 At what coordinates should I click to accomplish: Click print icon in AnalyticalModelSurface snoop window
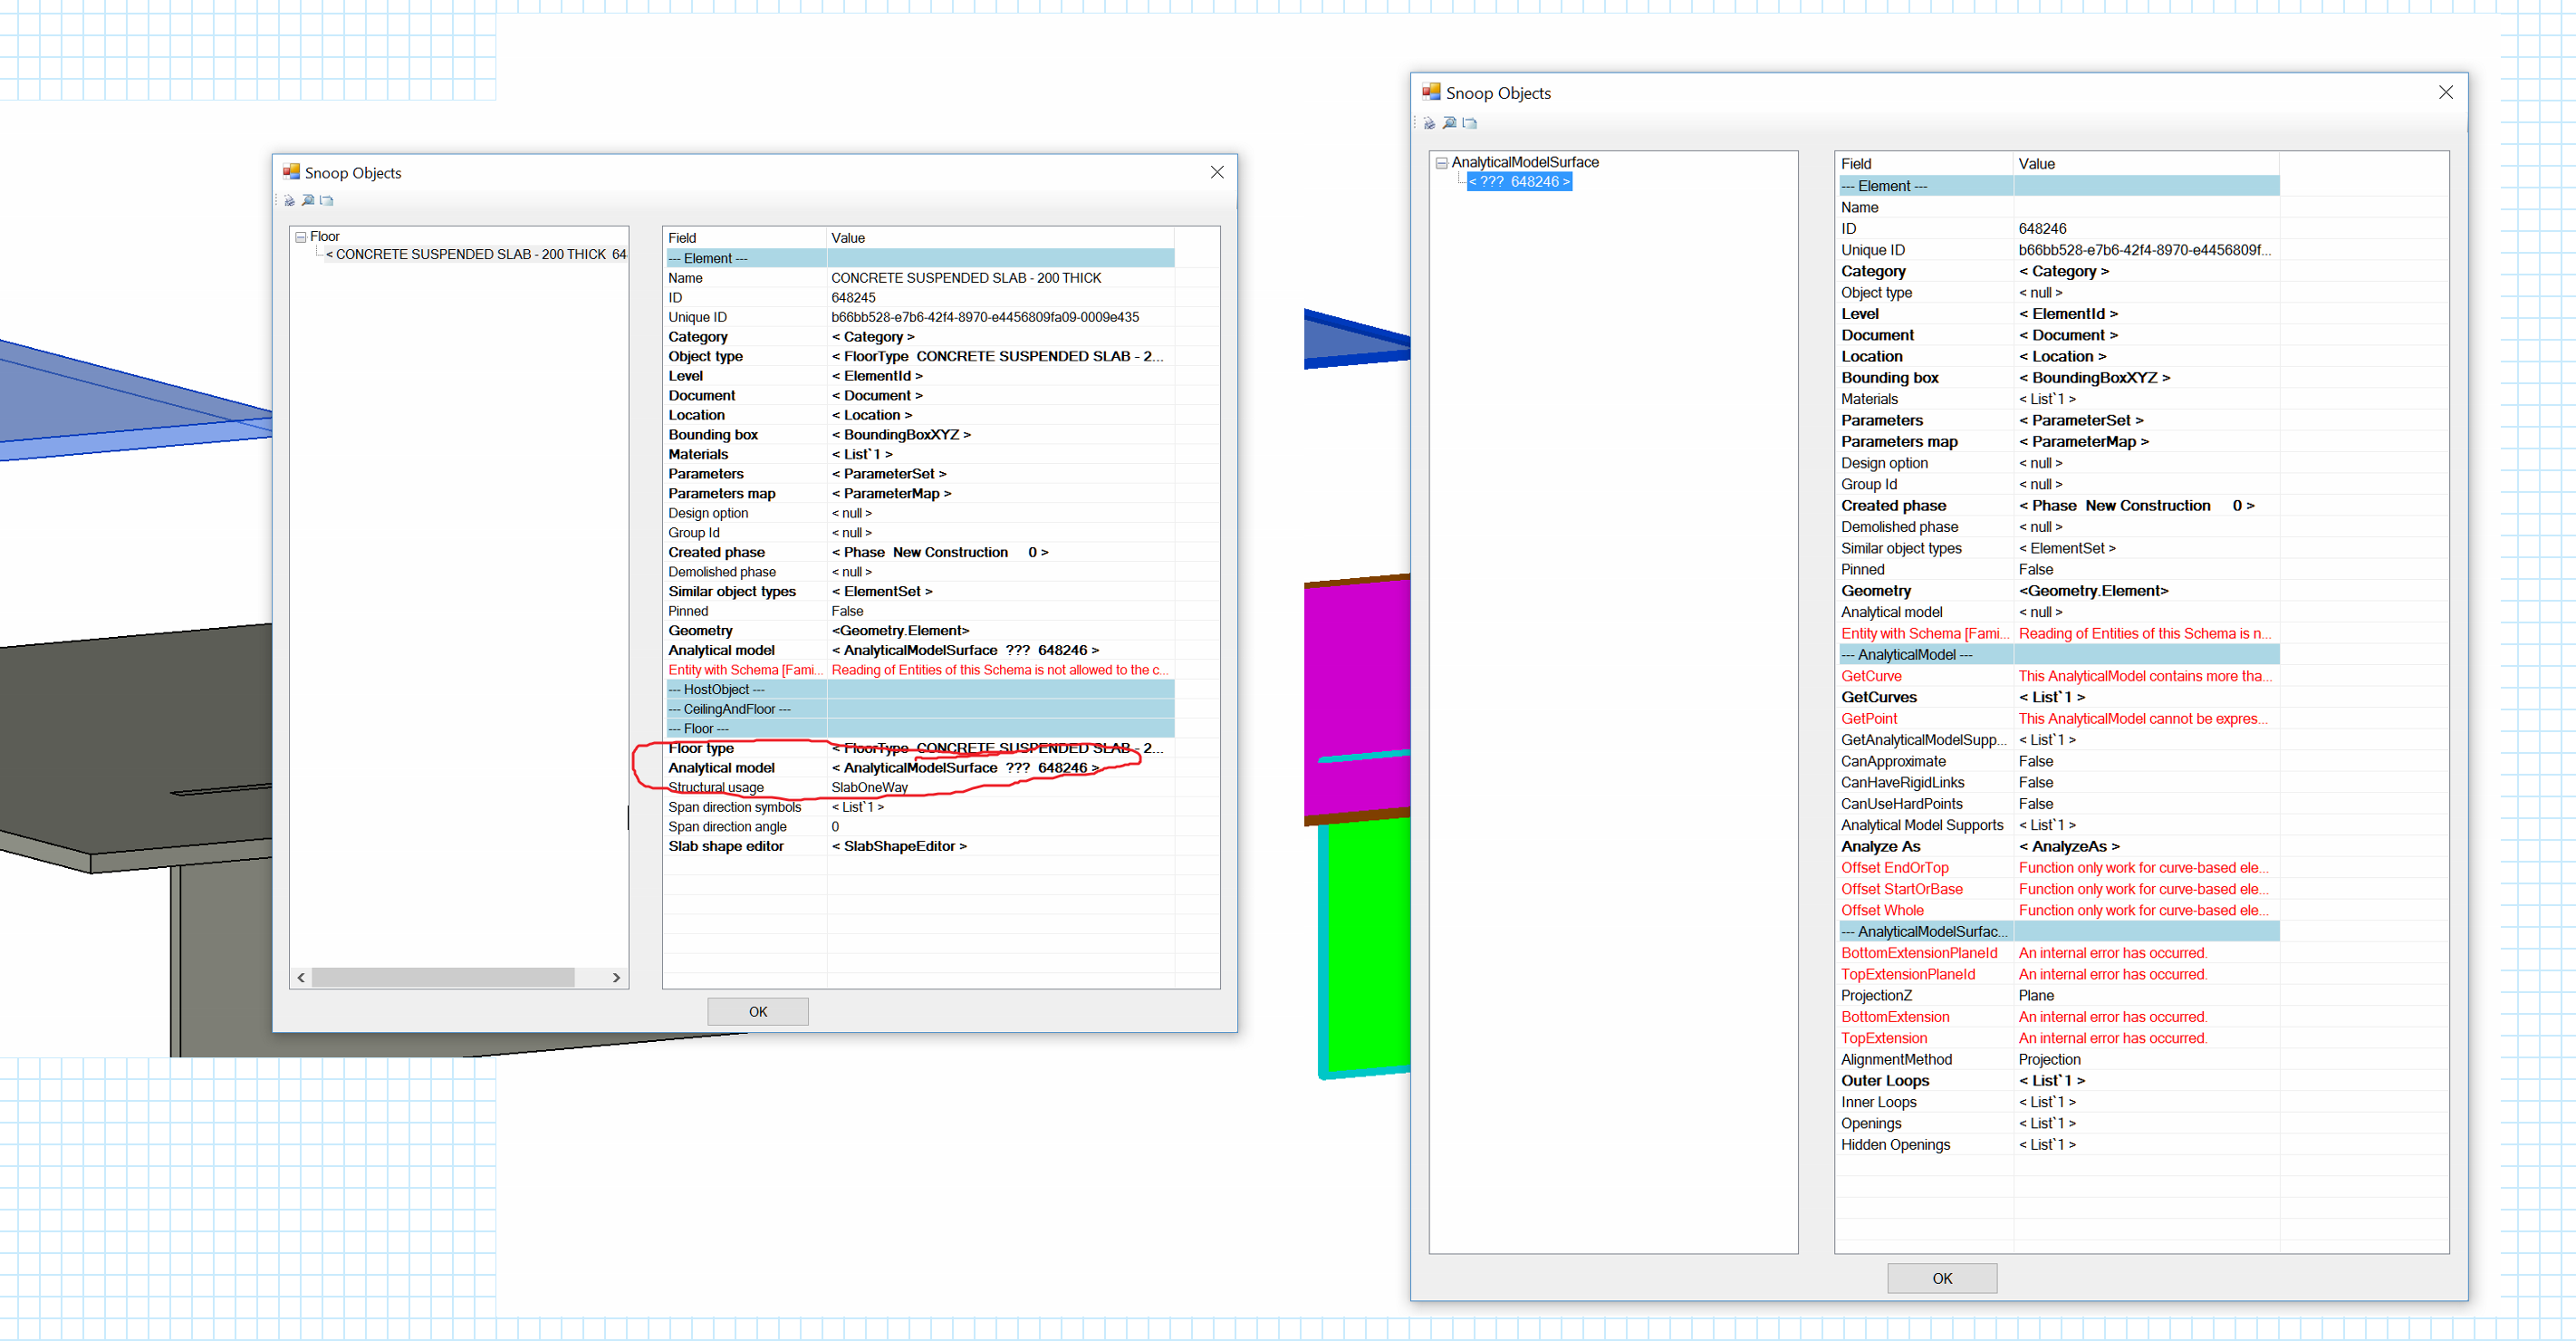(1429, 124)
